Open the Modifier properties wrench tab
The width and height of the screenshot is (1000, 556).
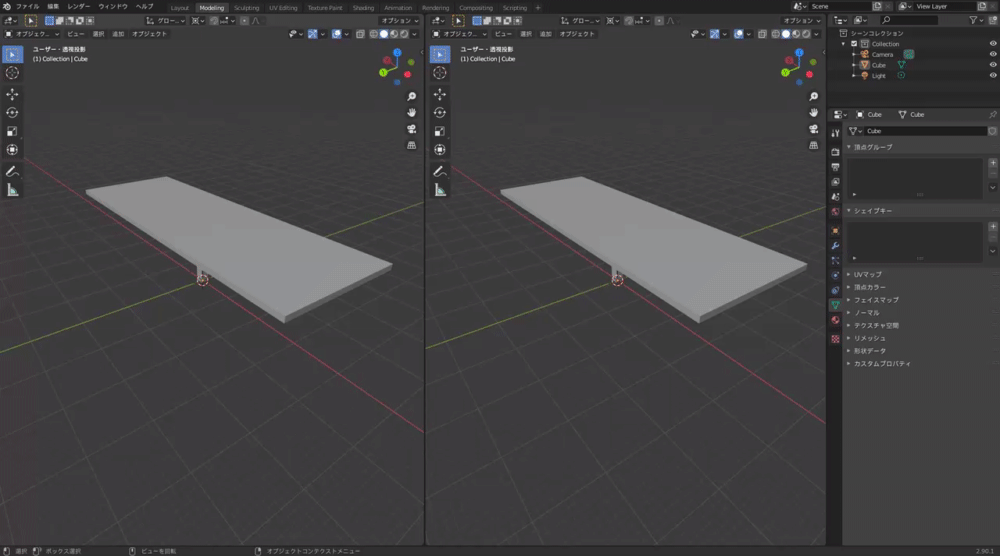(x=835, y=246)
